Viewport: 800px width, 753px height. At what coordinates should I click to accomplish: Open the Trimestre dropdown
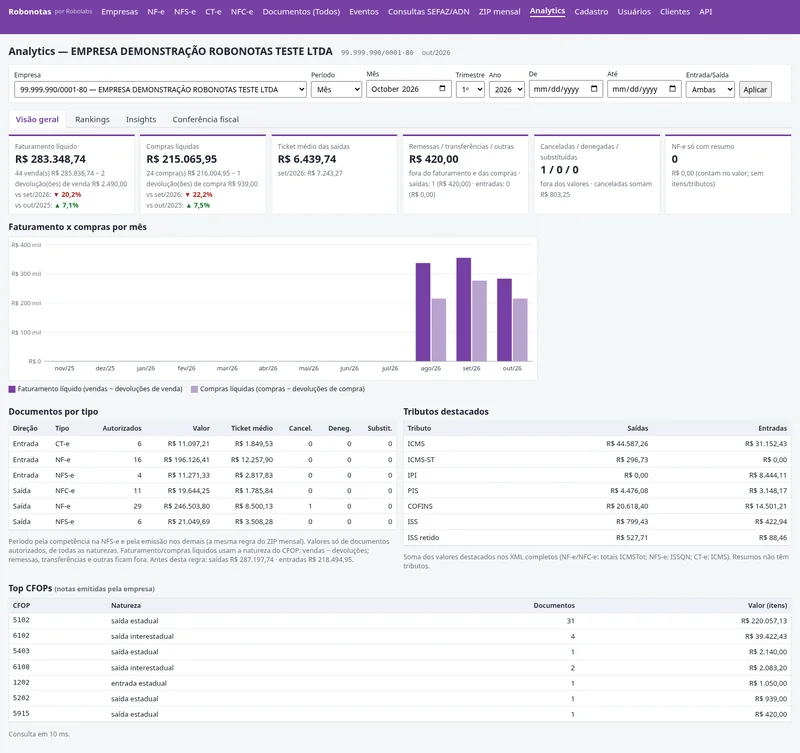[x=470, y=89]
